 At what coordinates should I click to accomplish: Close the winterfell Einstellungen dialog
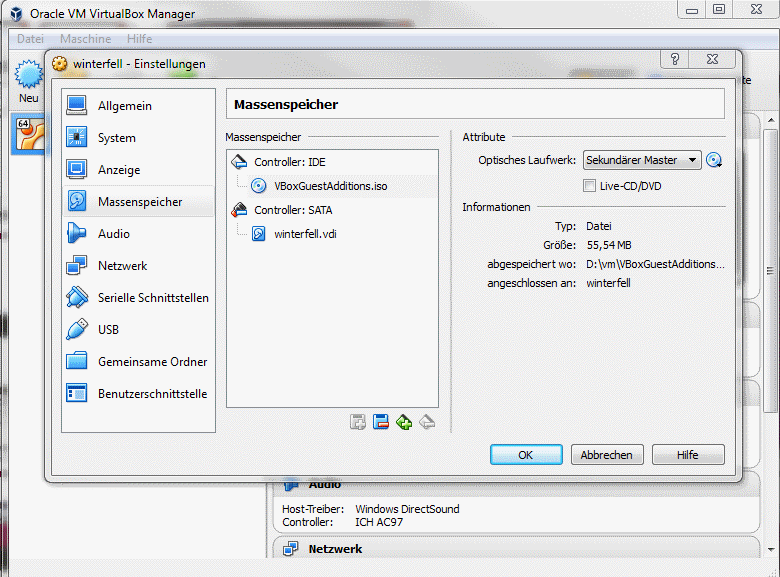(712, 59)
